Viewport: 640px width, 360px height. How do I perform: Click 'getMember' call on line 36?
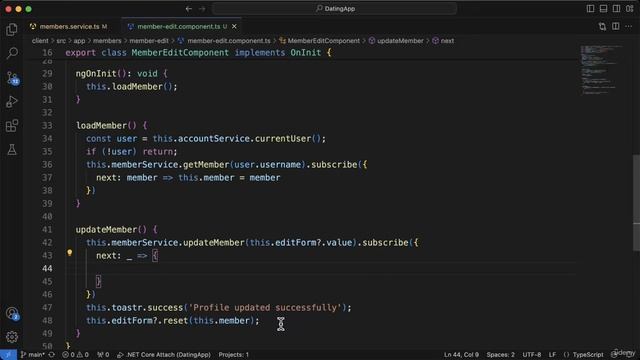206,164
